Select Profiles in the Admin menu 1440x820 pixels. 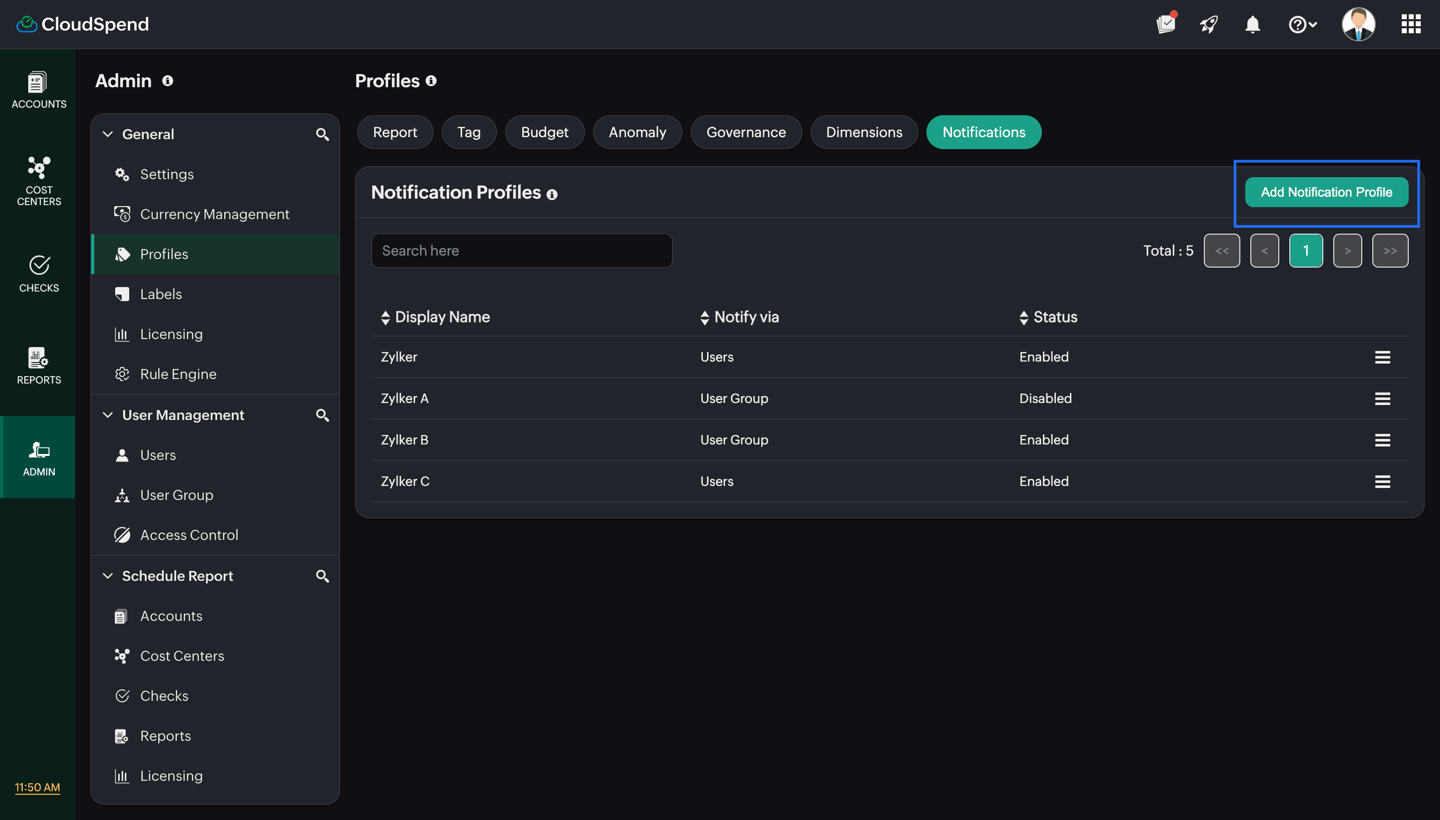point(216,254)
